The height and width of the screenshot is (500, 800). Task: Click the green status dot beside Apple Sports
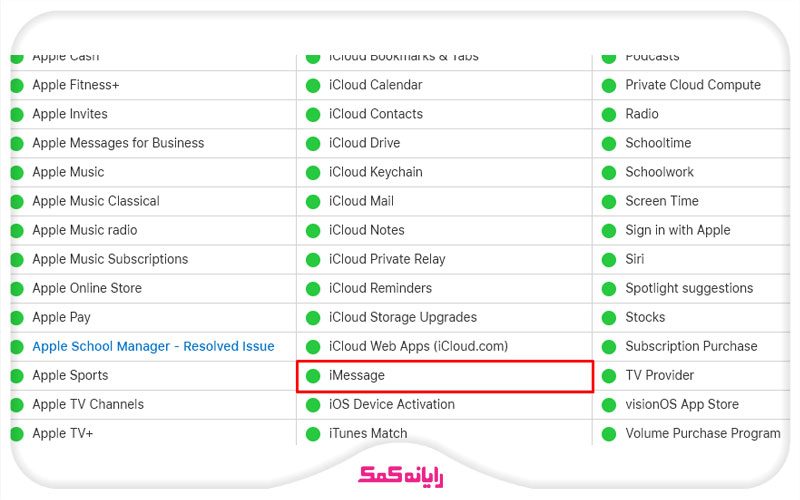point(16,376)
